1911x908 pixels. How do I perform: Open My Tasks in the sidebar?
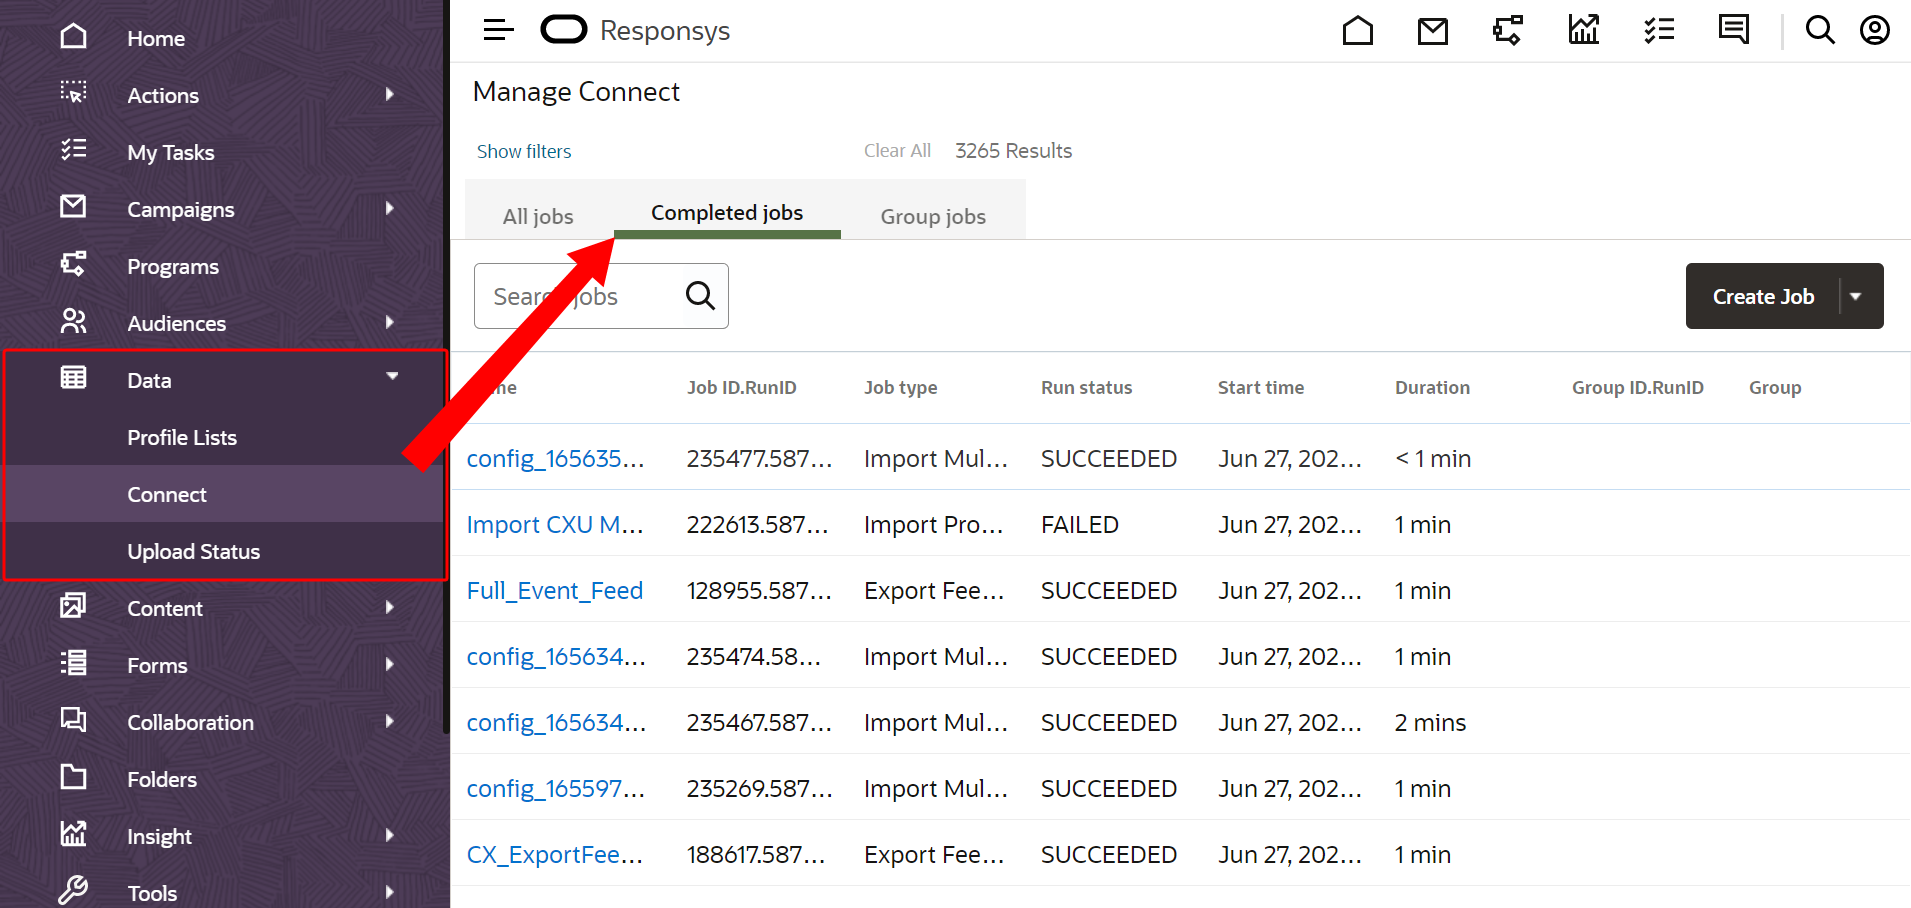pyautogui.click(x=171, y=152)
